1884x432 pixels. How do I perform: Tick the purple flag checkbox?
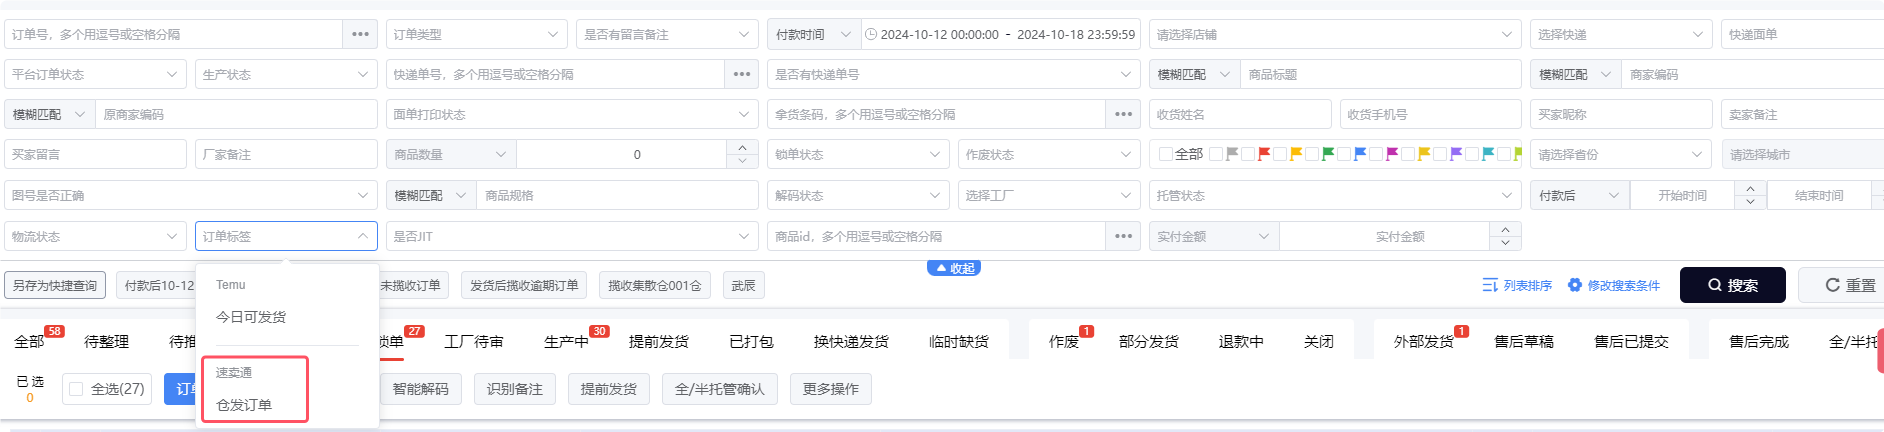coord(1440,154)
